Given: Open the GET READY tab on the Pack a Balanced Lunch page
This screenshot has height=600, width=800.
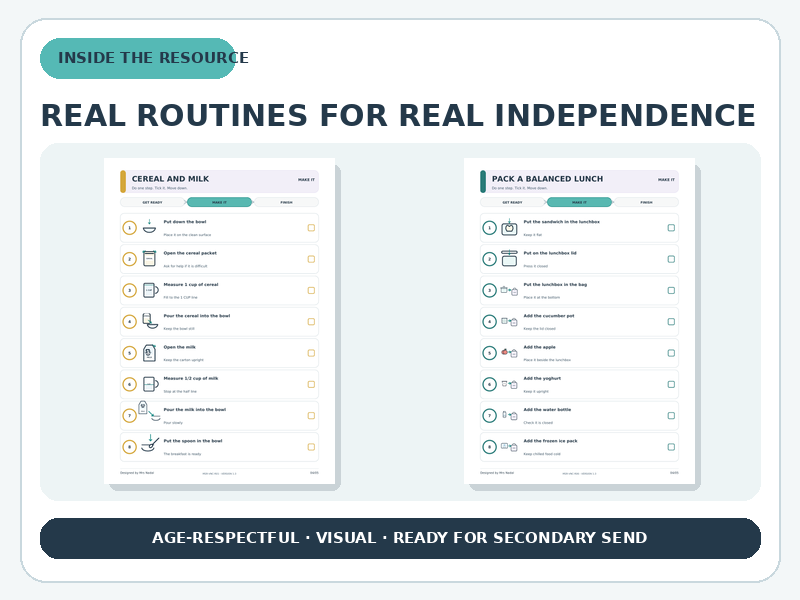Looking at the screenshot, I should pyautogui.click(x=513, y=203).
